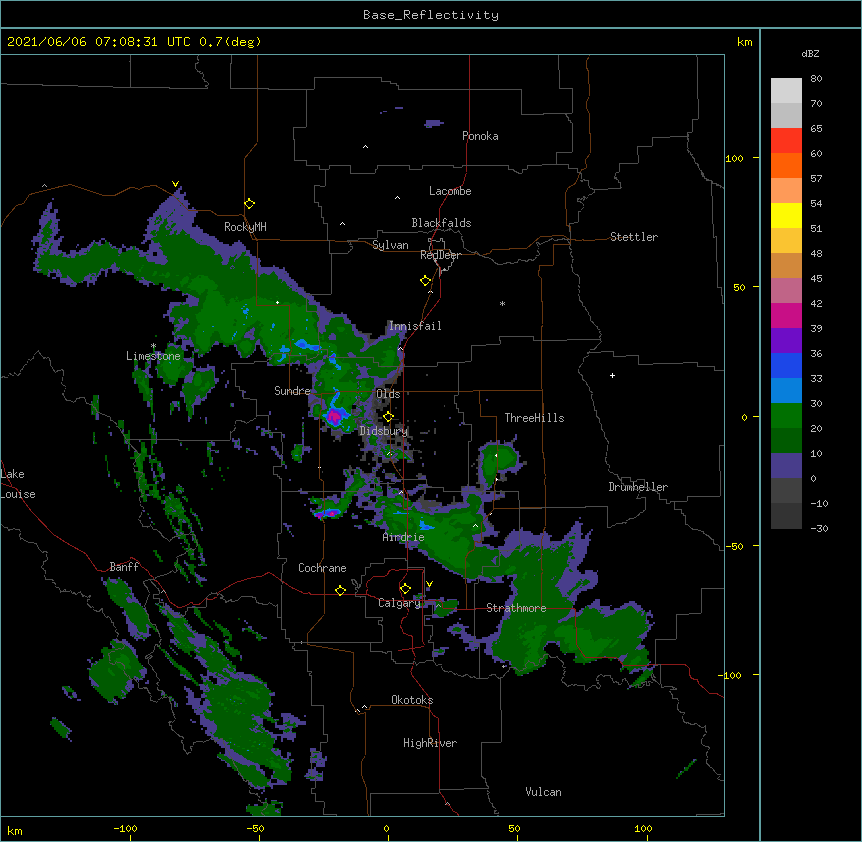Select the Innisfail label

click(415, 326)
